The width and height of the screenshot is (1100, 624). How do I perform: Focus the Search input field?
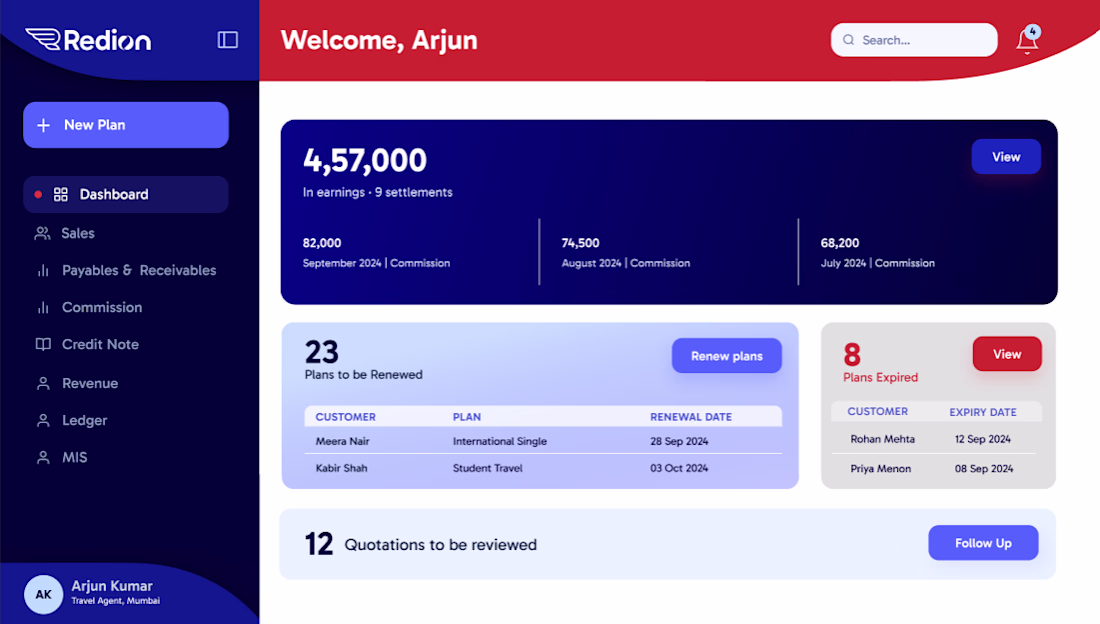(914, 40)
